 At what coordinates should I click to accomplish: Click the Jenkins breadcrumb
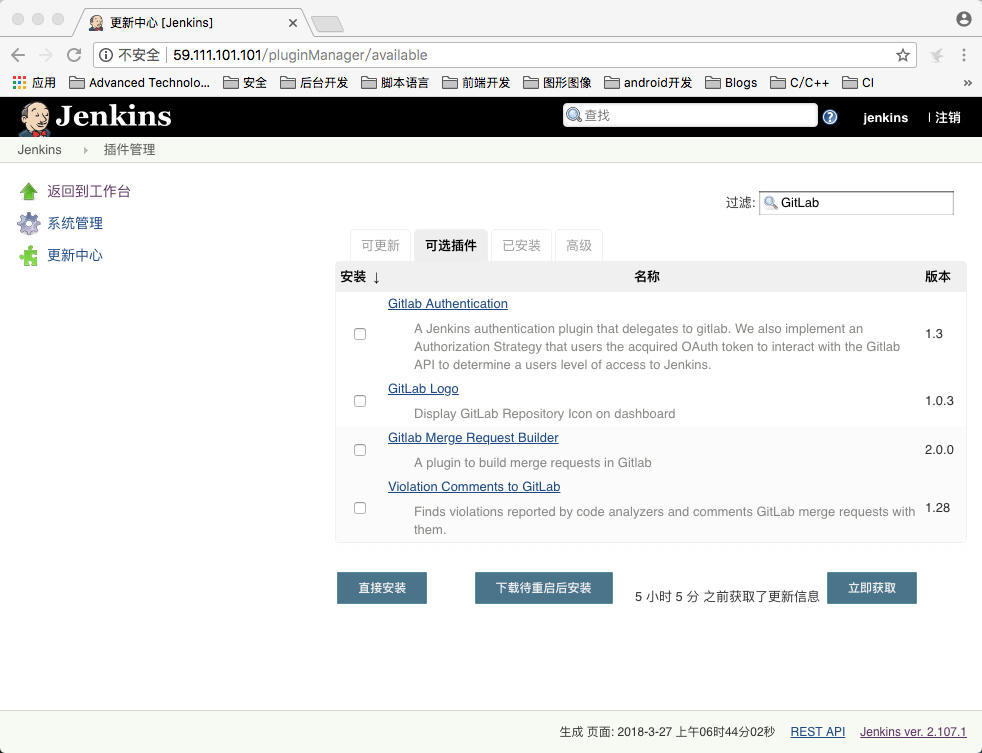[39, 150]
